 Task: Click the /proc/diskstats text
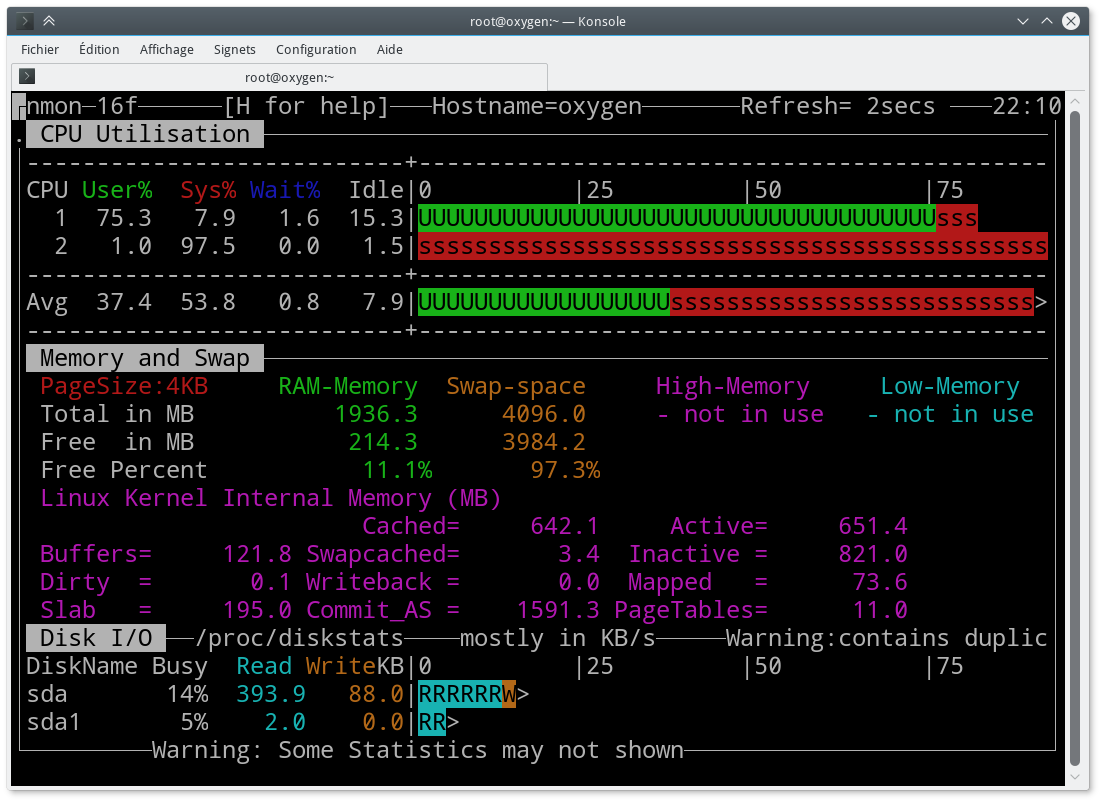[299, 639]
